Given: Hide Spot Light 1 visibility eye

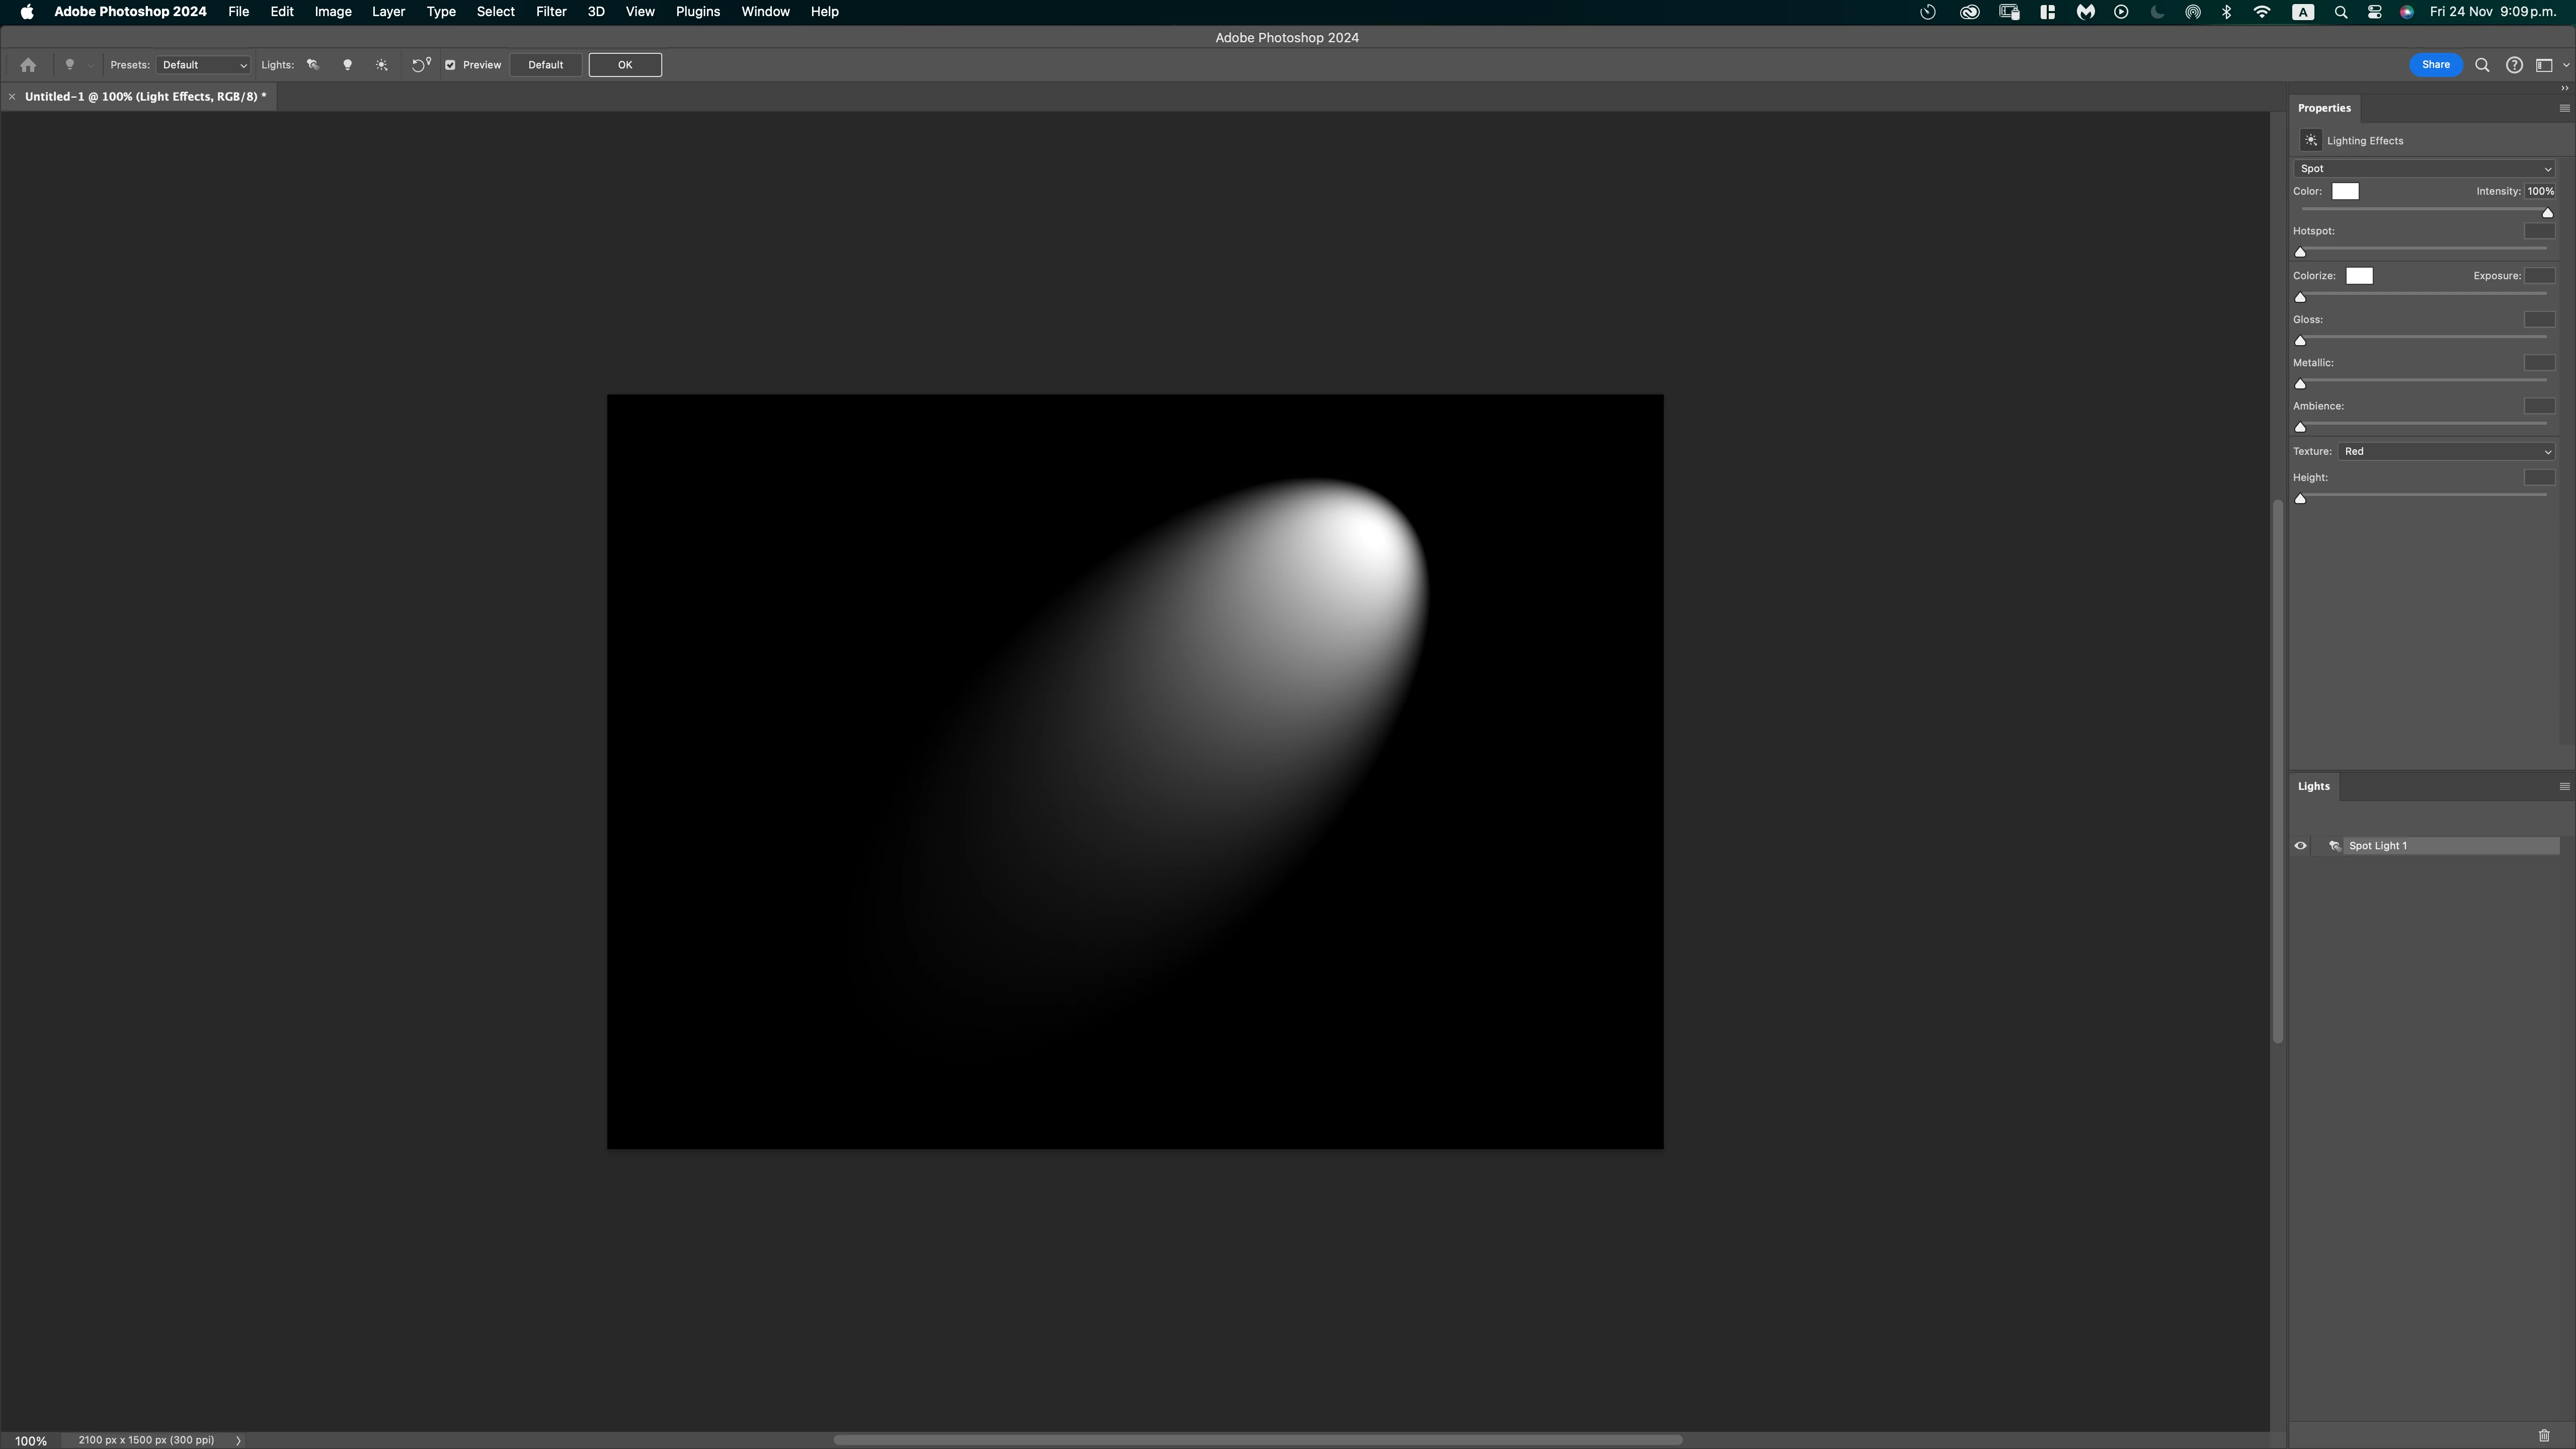Looking at the screenshot, I should (x=2300, y=846).
